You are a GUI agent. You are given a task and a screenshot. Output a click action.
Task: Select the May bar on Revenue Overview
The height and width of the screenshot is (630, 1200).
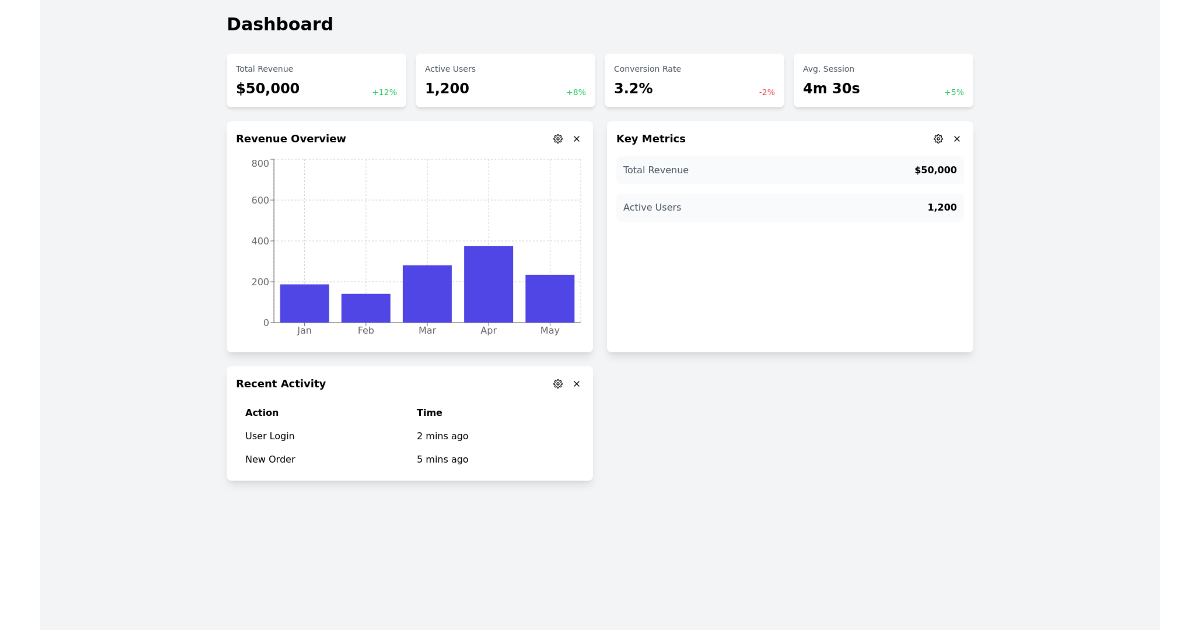pyautogui.click(x=549, y=296)
